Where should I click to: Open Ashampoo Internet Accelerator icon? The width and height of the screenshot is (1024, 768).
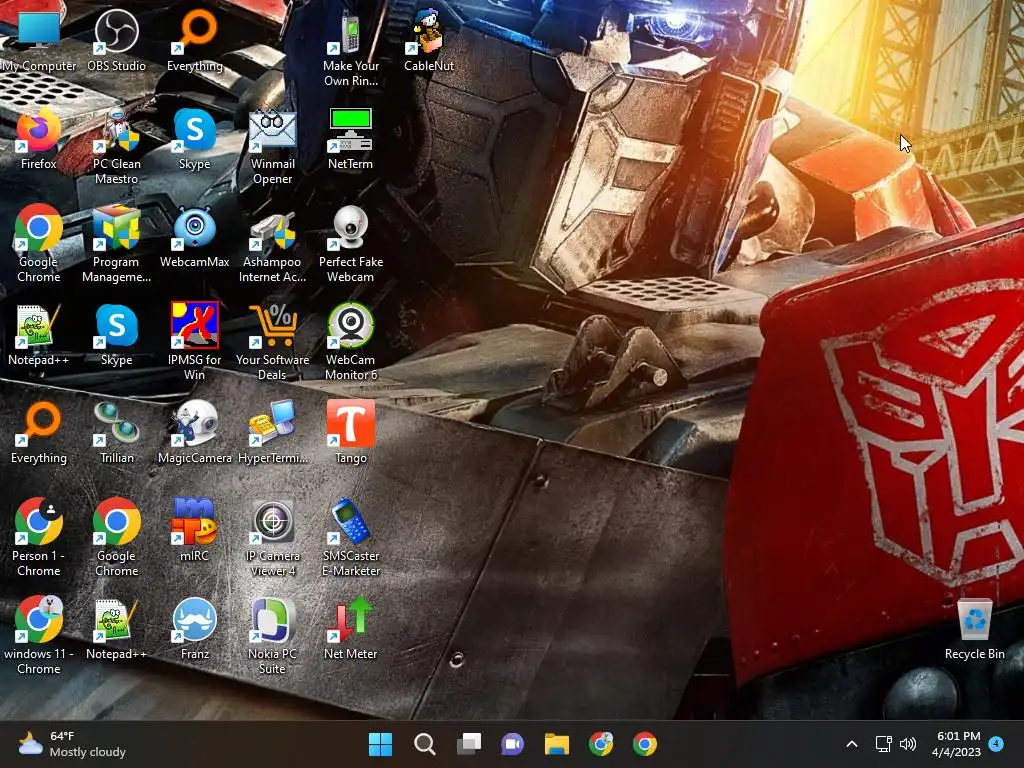coord(272,245)
